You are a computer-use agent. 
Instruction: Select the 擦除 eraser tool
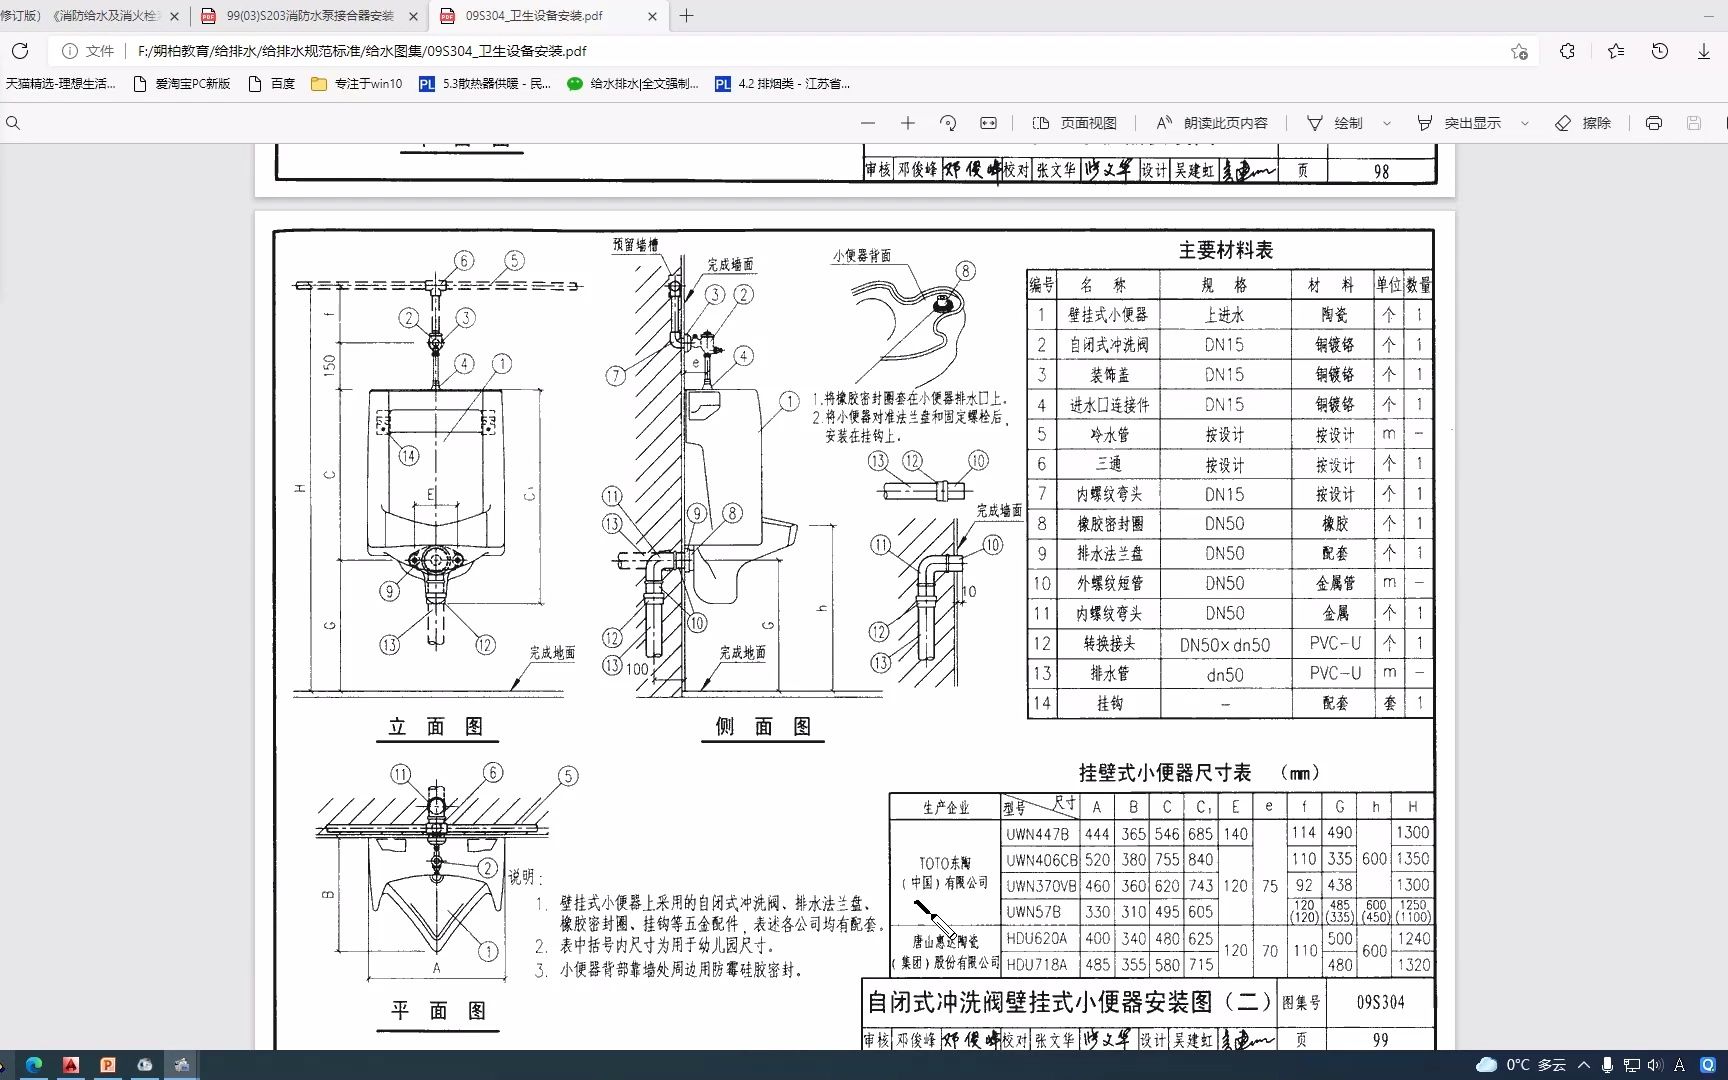[x=1583, y=123]
